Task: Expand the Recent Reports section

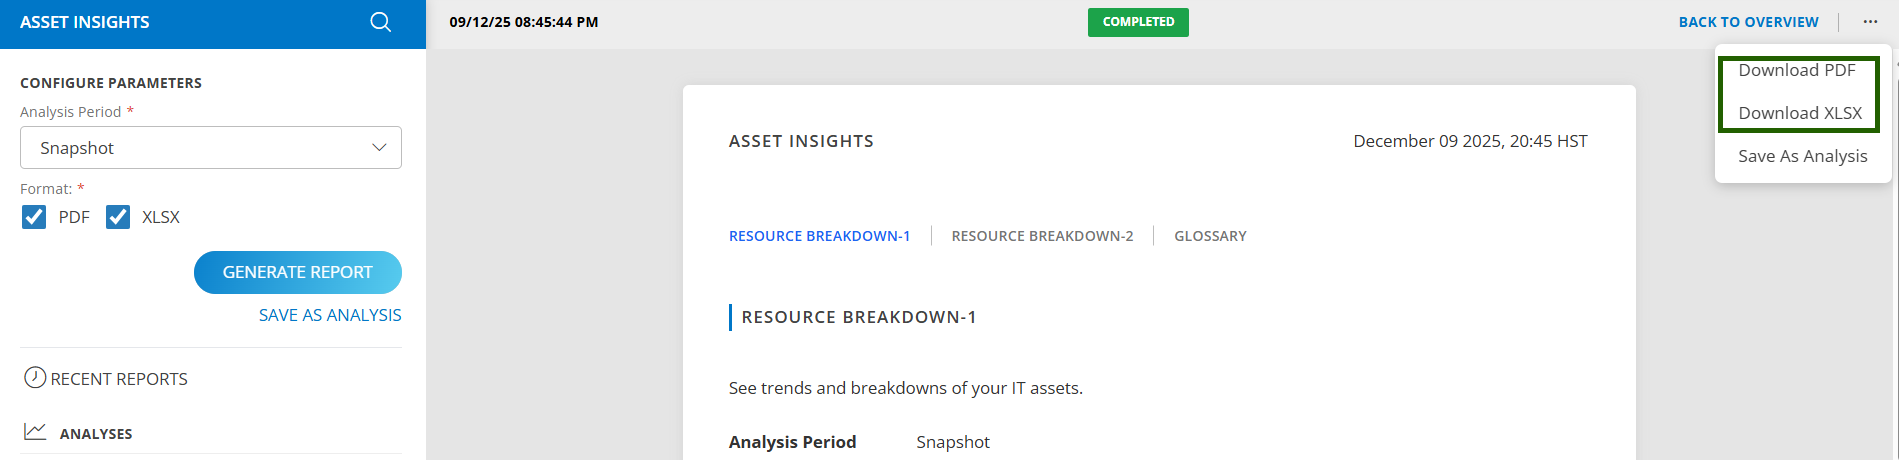Action: tap(119, 379)
